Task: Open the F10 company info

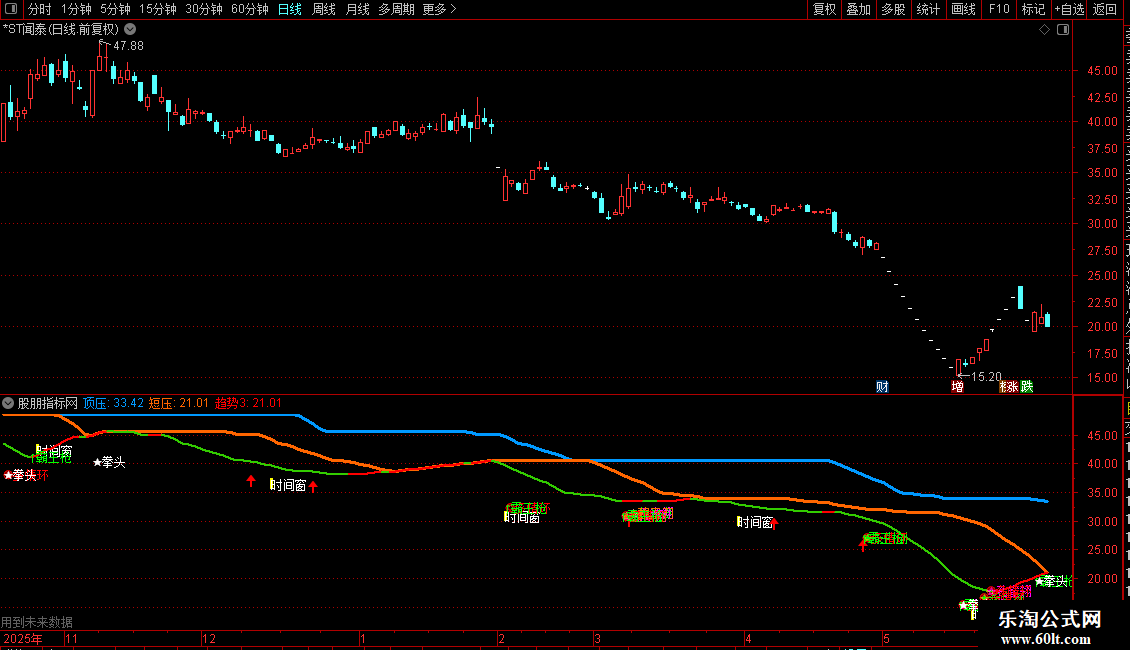Action: click(x=999, y=9)
